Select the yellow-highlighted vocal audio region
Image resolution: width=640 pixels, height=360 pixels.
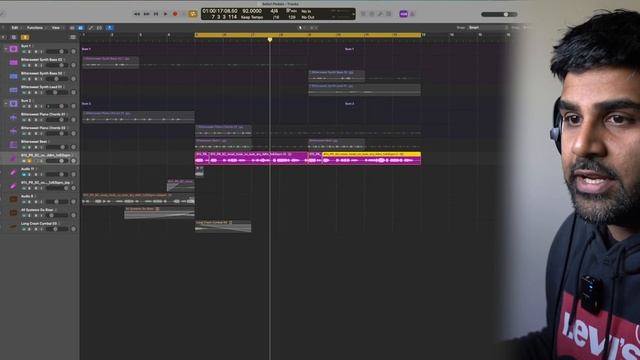tap(371, 158)
